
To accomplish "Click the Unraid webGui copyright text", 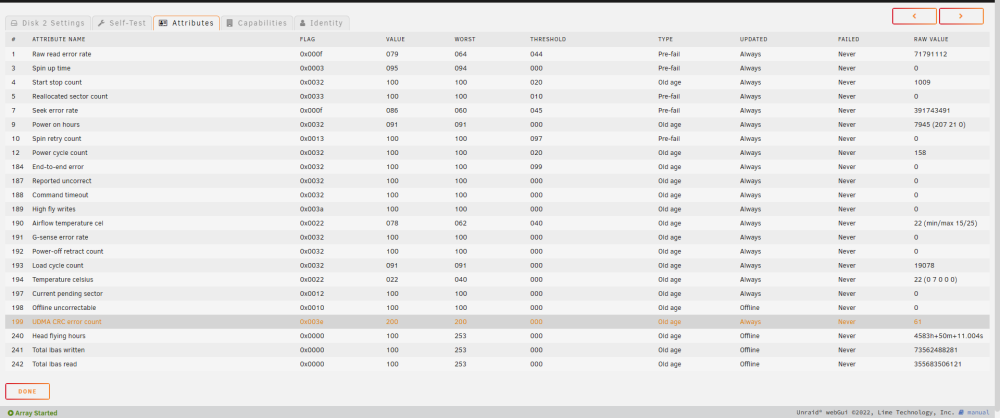I will 876,413.
